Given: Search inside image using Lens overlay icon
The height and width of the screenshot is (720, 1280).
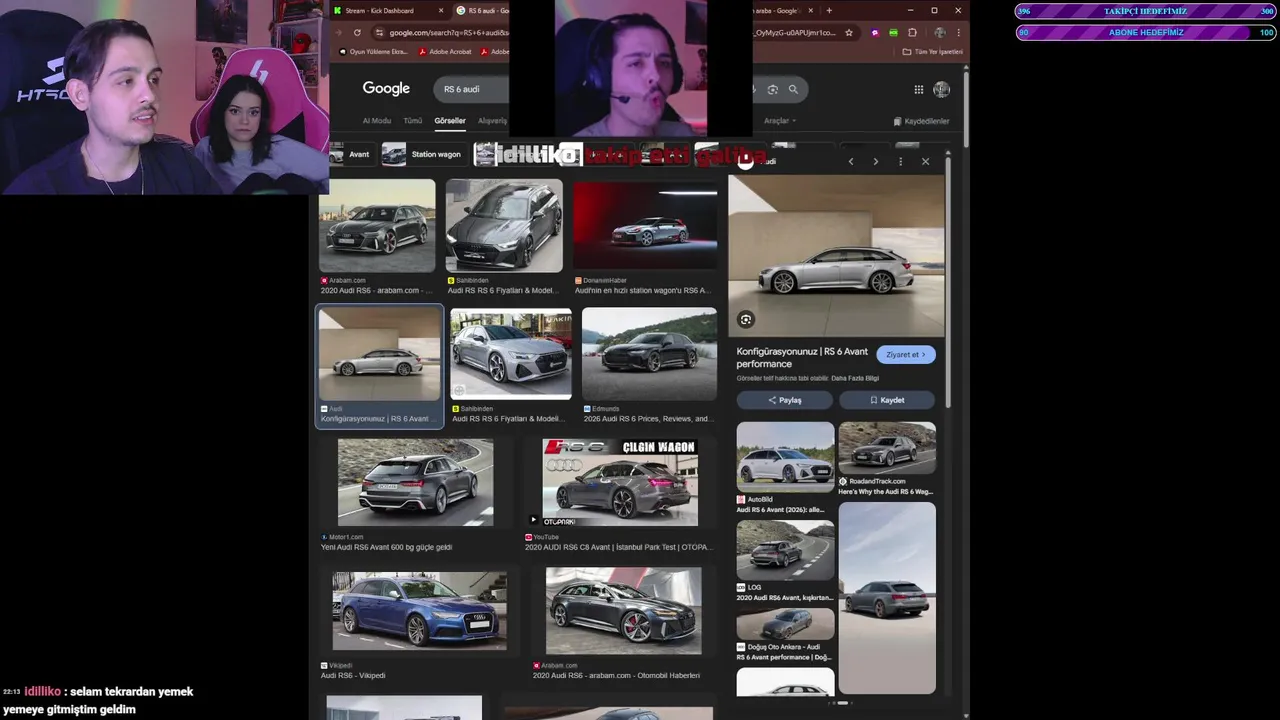Looking at the screenshot, I should (746, 319).
